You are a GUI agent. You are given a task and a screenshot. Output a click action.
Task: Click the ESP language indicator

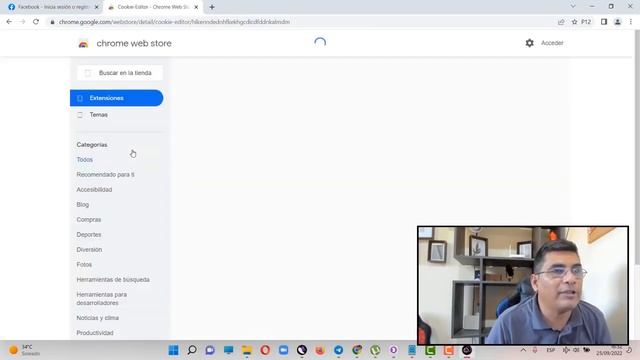551,350
